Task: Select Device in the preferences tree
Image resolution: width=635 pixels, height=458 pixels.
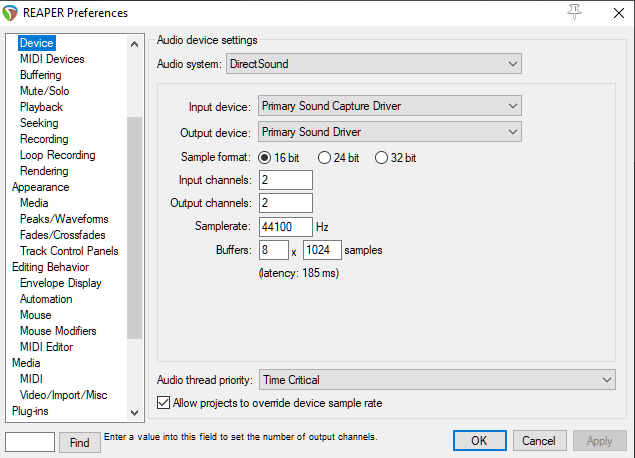Action: [x=37, y=43]
